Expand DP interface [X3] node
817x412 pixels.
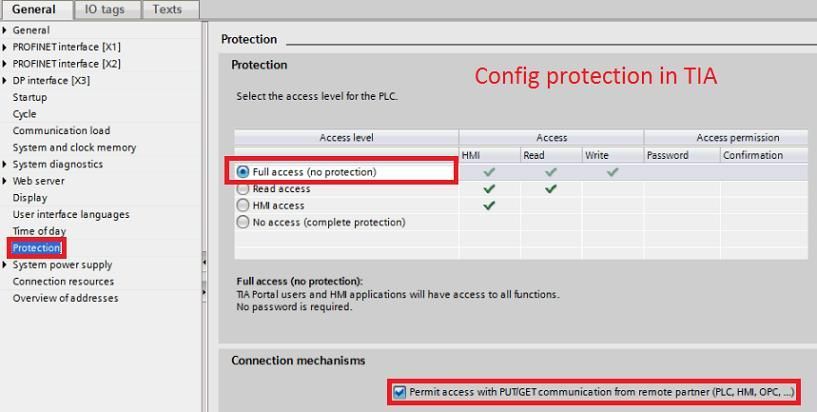coord(6,81)
